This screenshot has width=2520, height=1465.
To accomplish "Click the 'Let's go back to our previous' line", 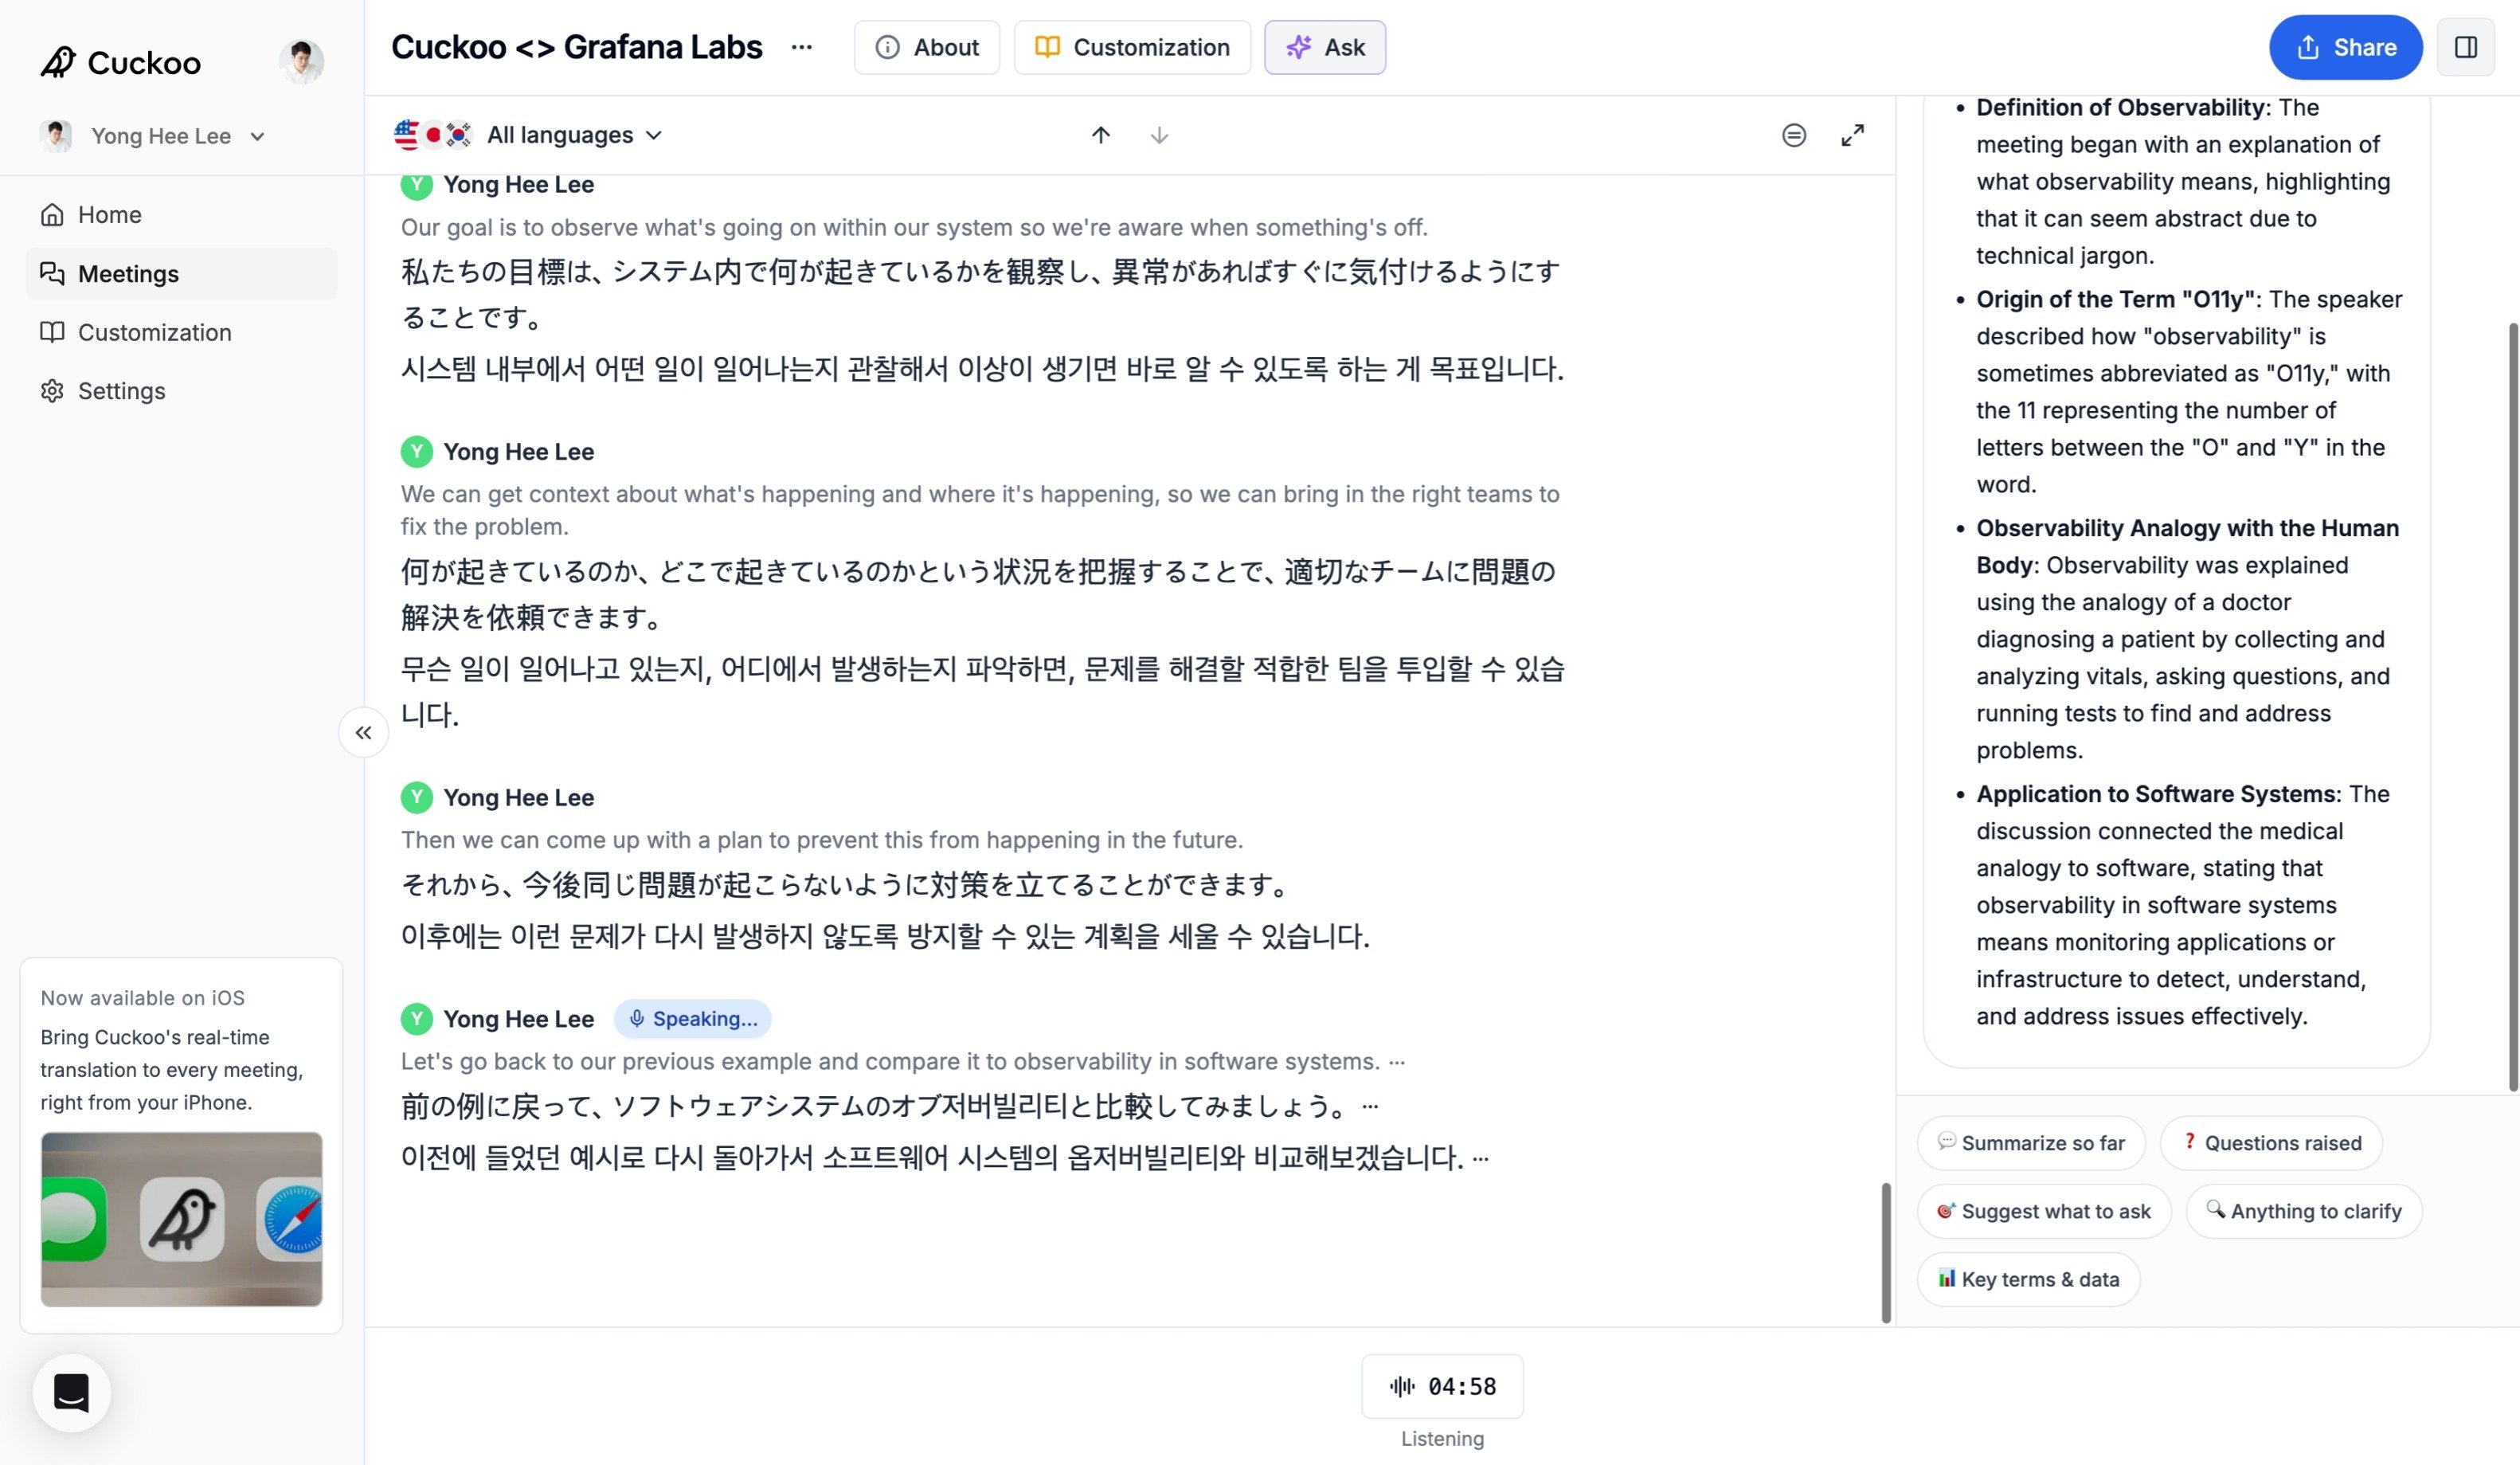I will click(890, 1061).
